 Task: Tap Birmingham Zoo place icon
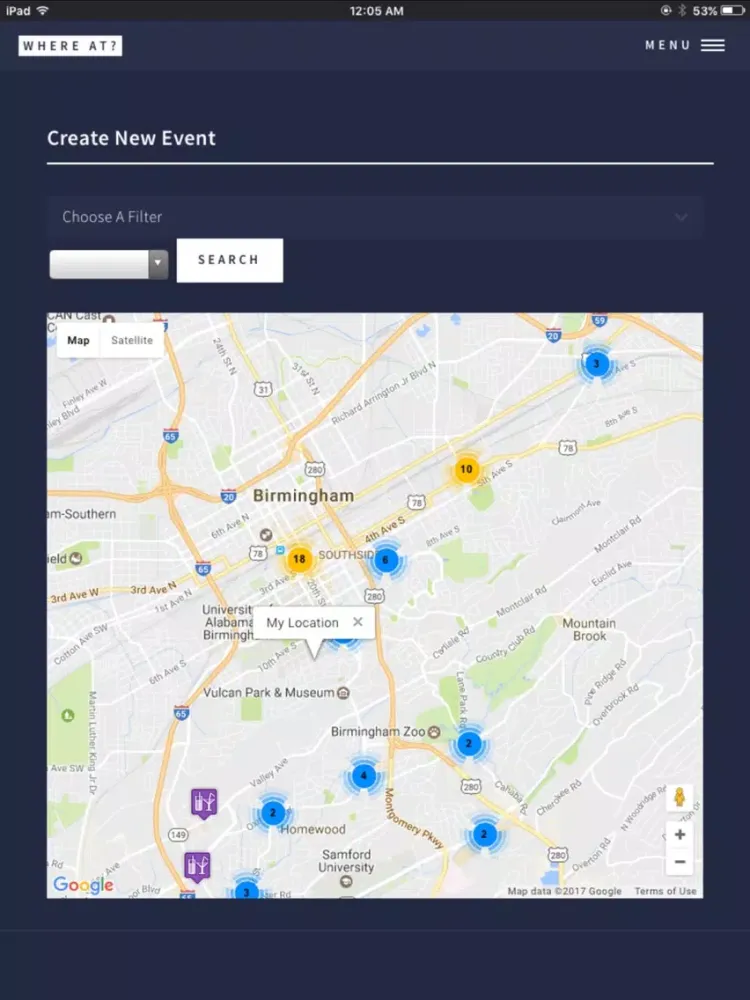434,732
